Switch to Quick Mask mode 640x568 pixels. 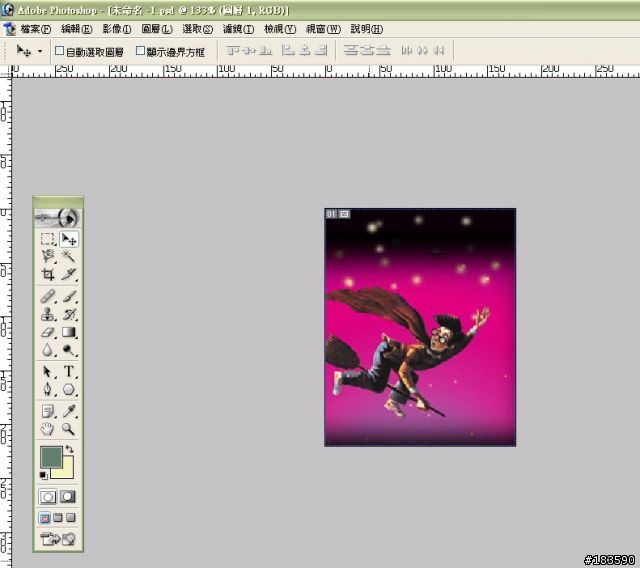point(68,497)
